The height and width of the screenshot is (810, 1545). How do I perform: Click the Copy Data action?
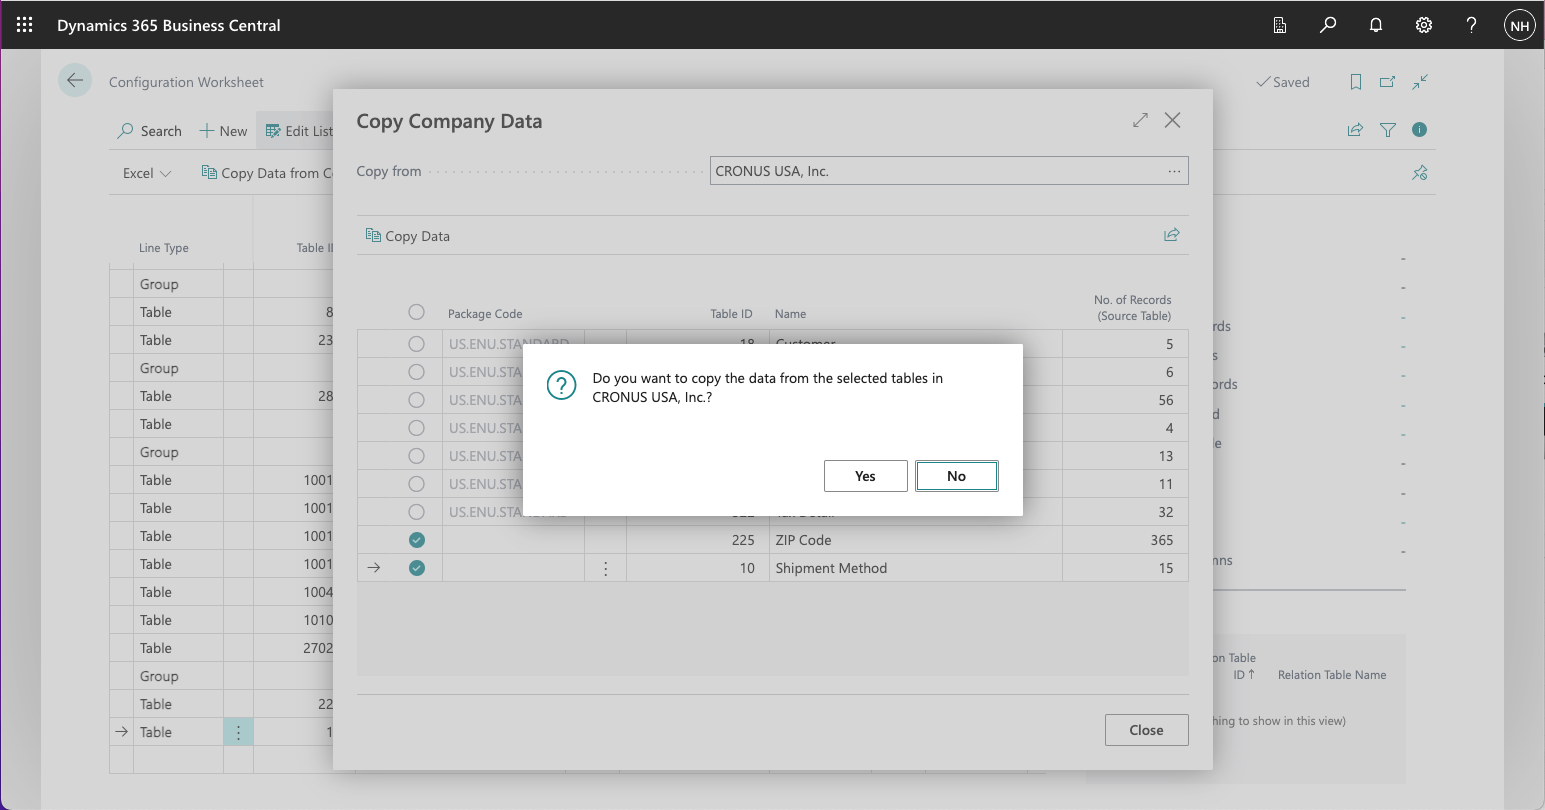[x=408, y=236]
